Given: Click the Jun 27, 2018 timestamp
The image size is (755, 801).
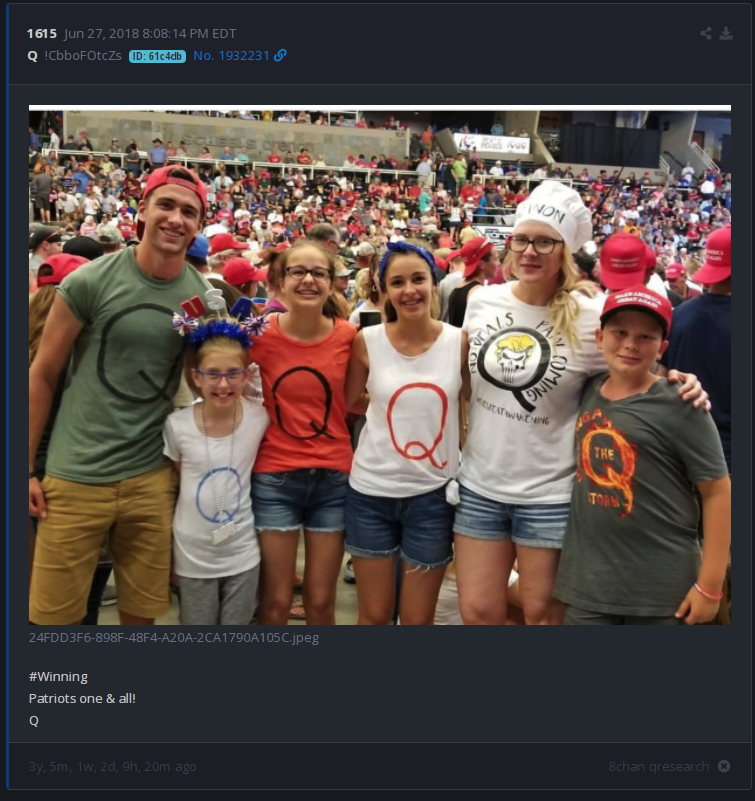Looking at the screenshot, I should coord(150,34).
